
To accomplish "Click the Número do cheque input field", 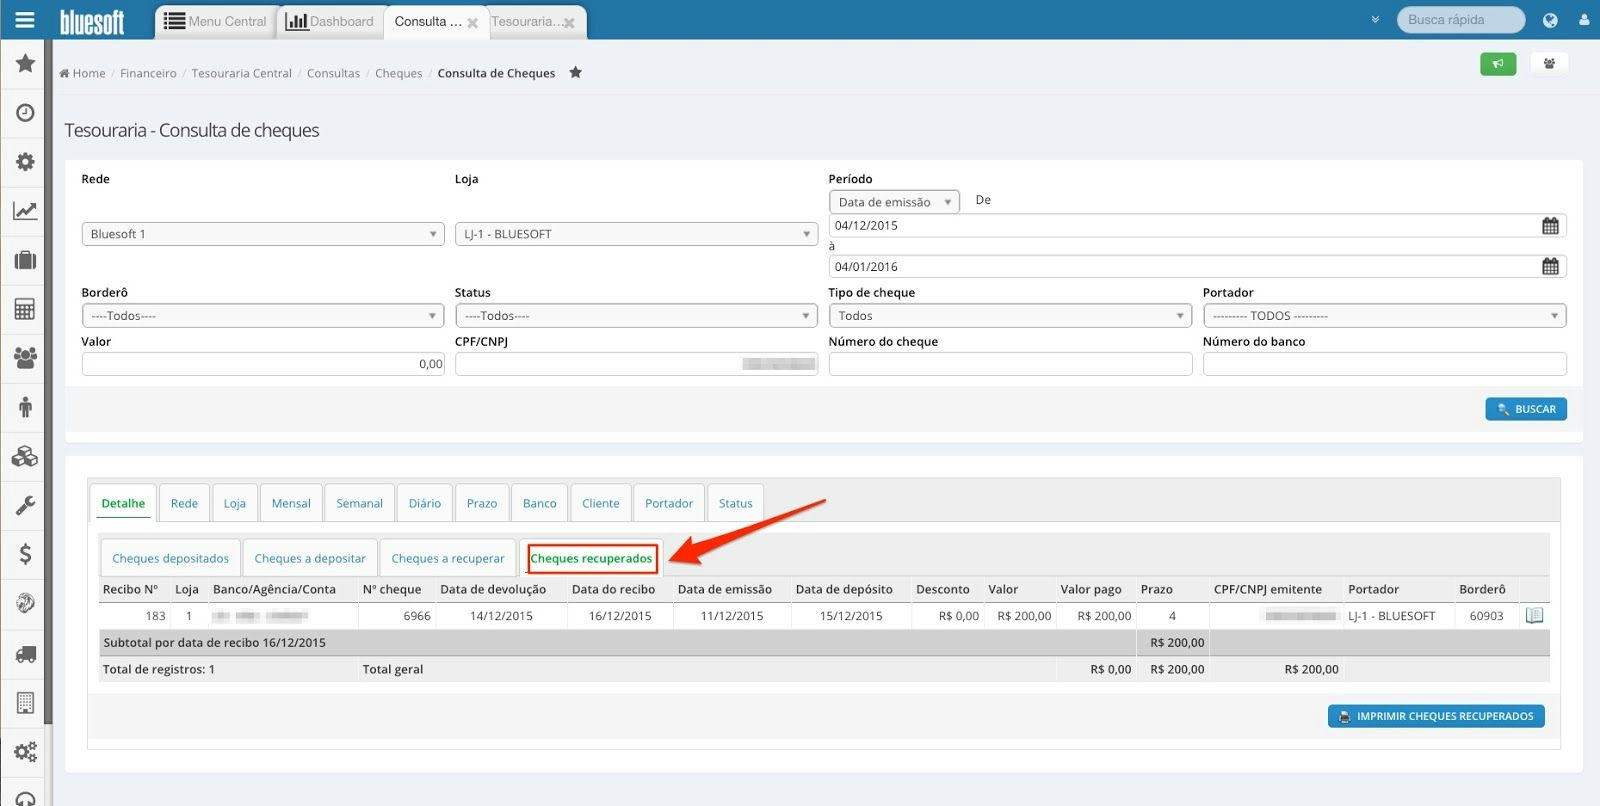I will tap(1010, 364).
